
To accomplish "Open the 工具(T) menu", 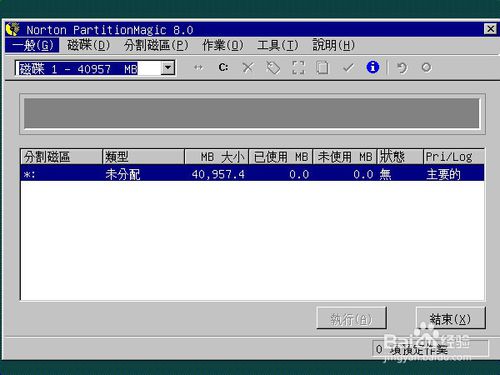I will 278,45.
